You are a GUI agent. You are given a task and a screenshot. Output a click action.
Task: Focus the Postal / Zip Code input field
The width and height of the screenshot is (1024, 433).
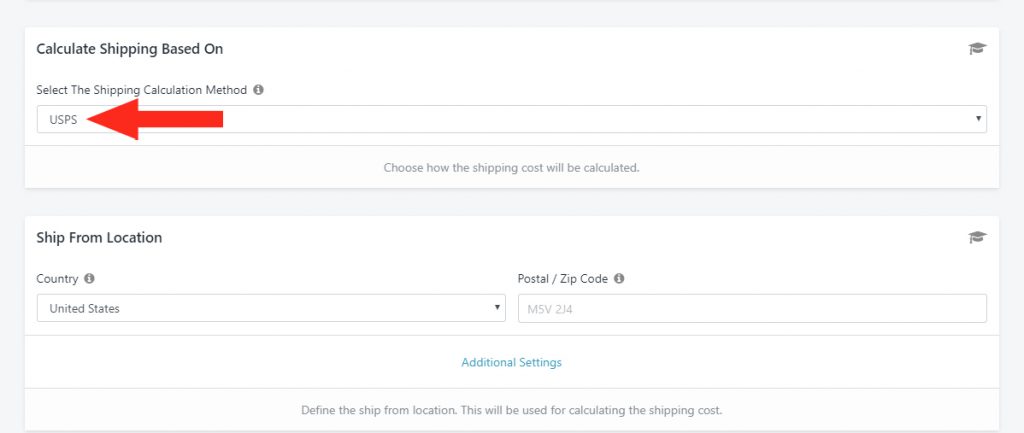point(752,308)
